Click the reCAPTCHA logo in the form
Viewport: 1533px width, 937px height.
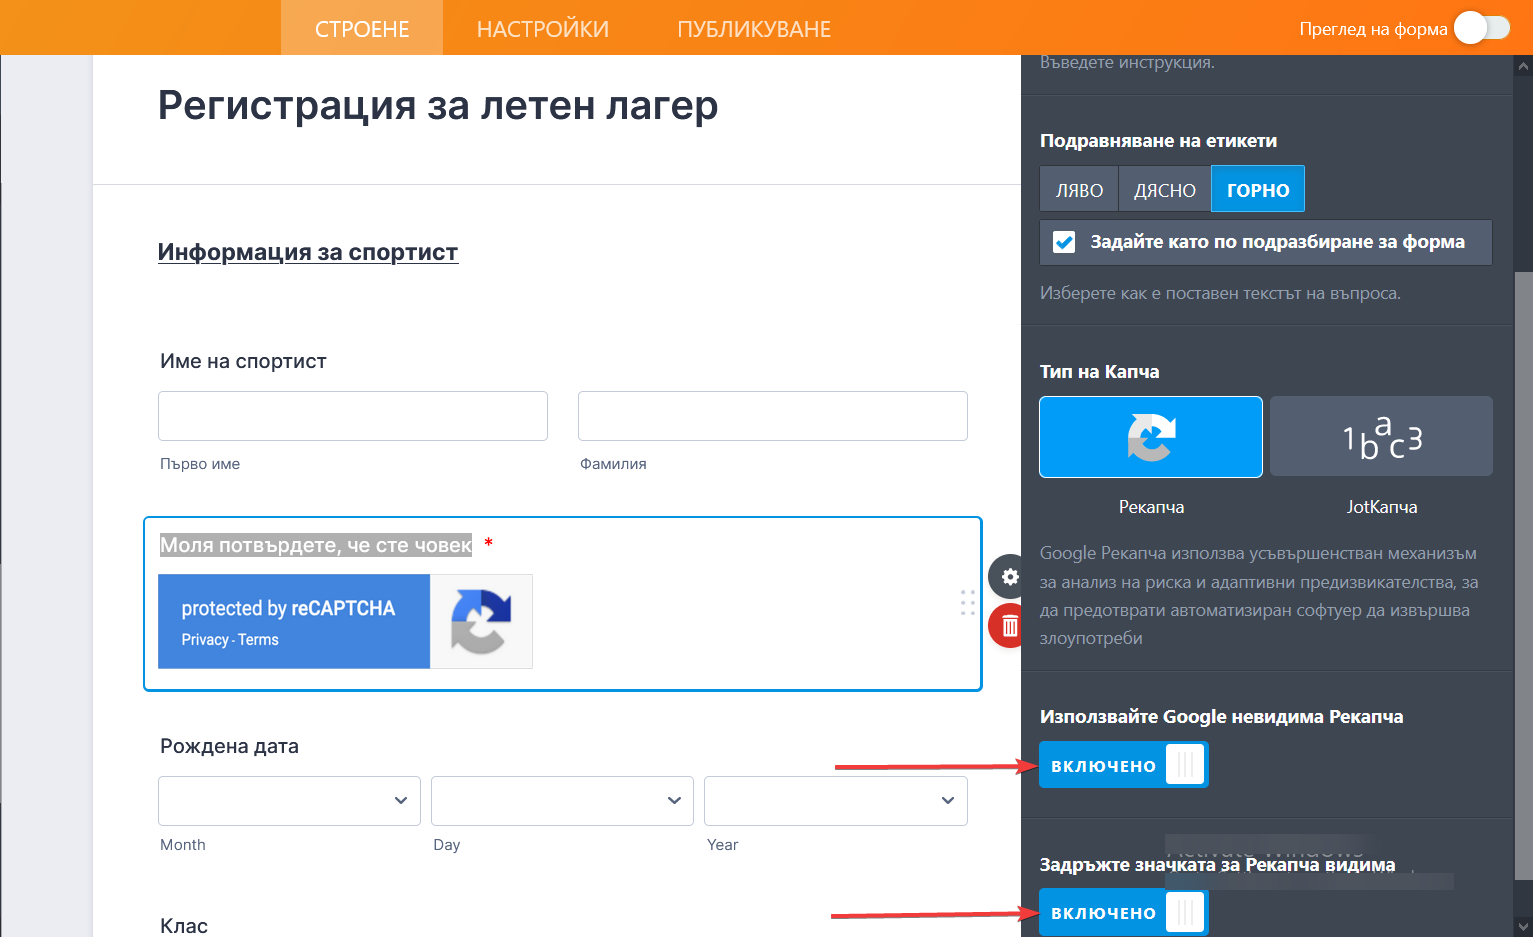point(481,621)
